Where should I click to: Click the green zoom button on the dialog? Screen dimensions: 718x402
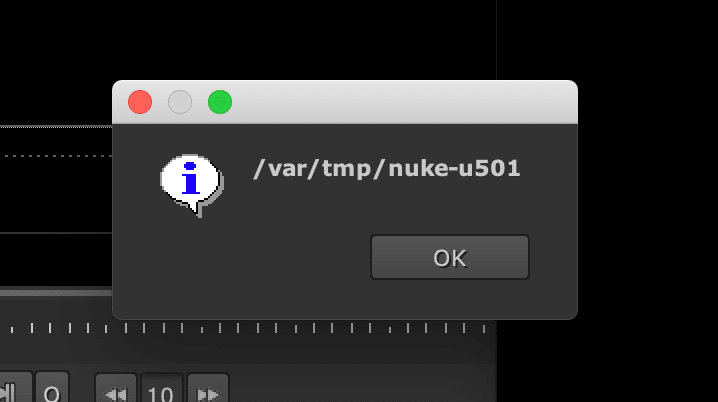pos(220,102)
